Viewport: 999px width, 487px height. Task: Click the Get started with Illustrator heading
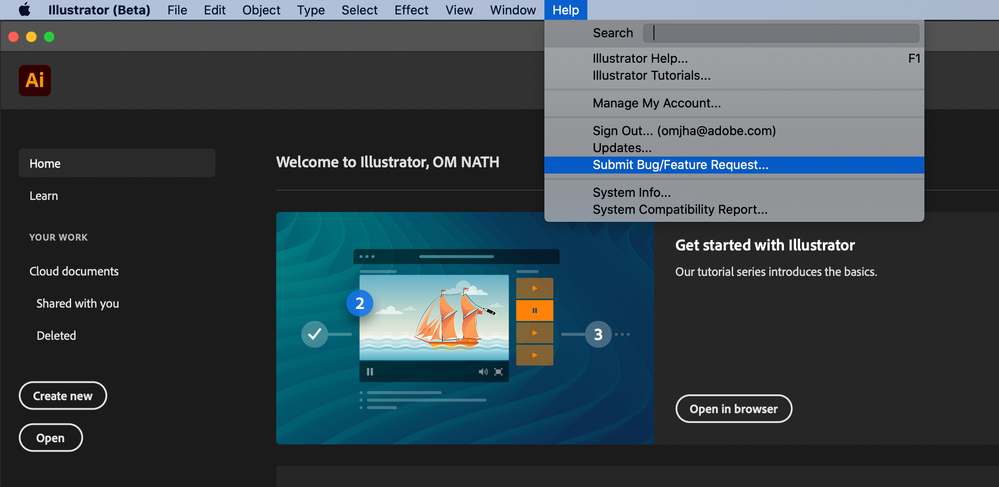765,245
